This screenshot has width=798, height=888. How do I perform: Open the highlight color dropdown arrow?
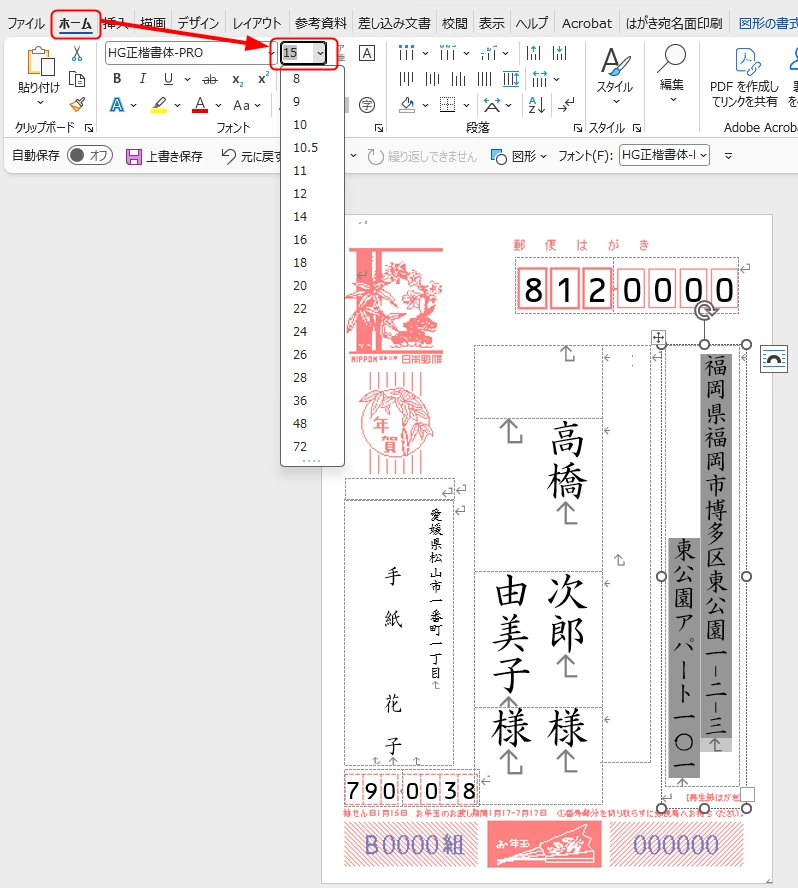(x=177, y=105)
